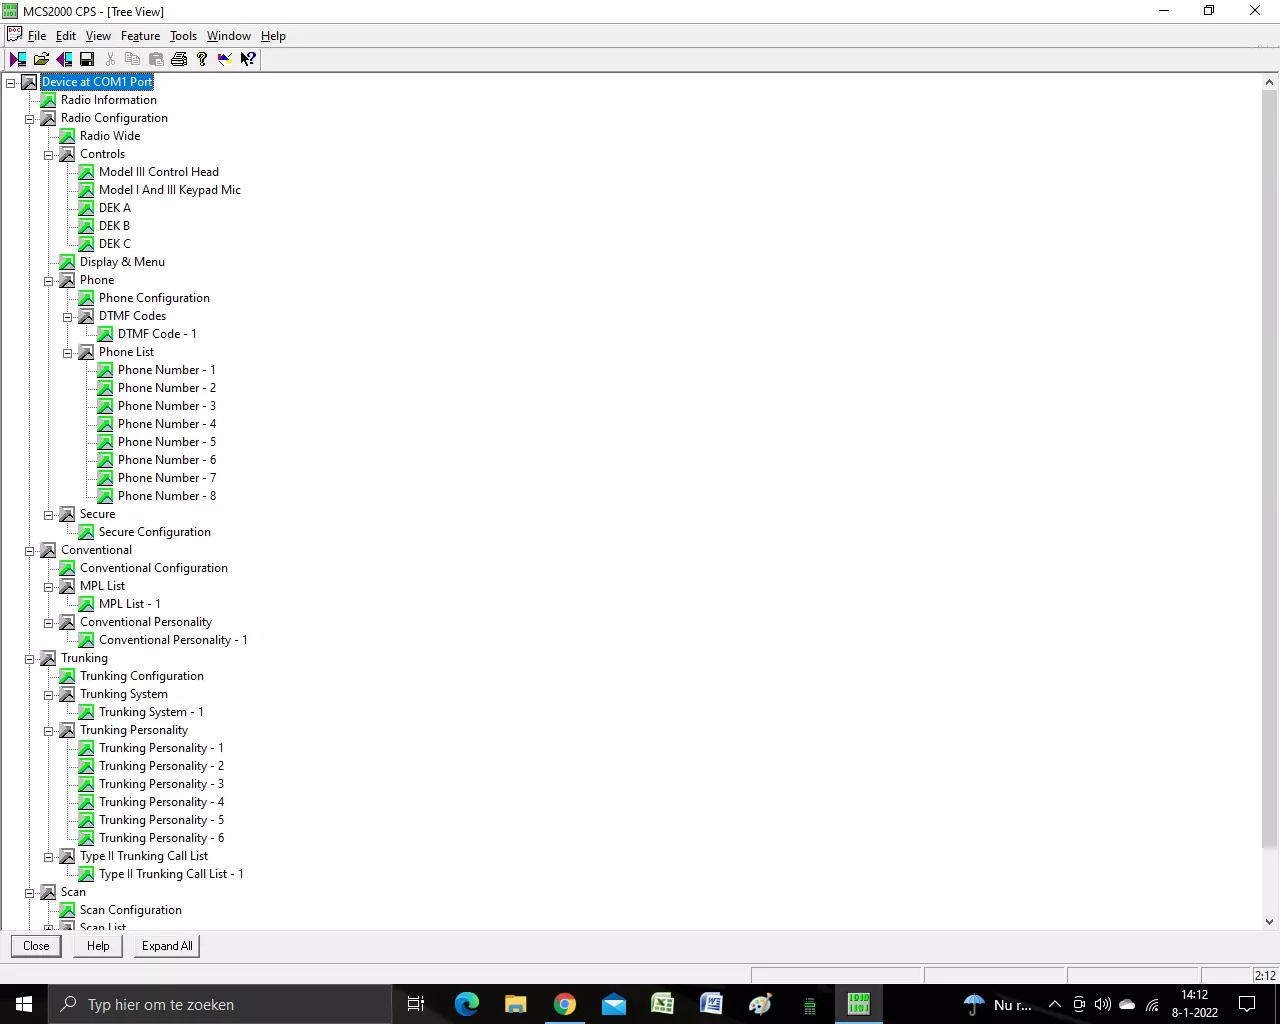Viewport: 1280px width, 1024px height.
Task: Click the green icon beside Radio Wide
Action: [67, 136]
